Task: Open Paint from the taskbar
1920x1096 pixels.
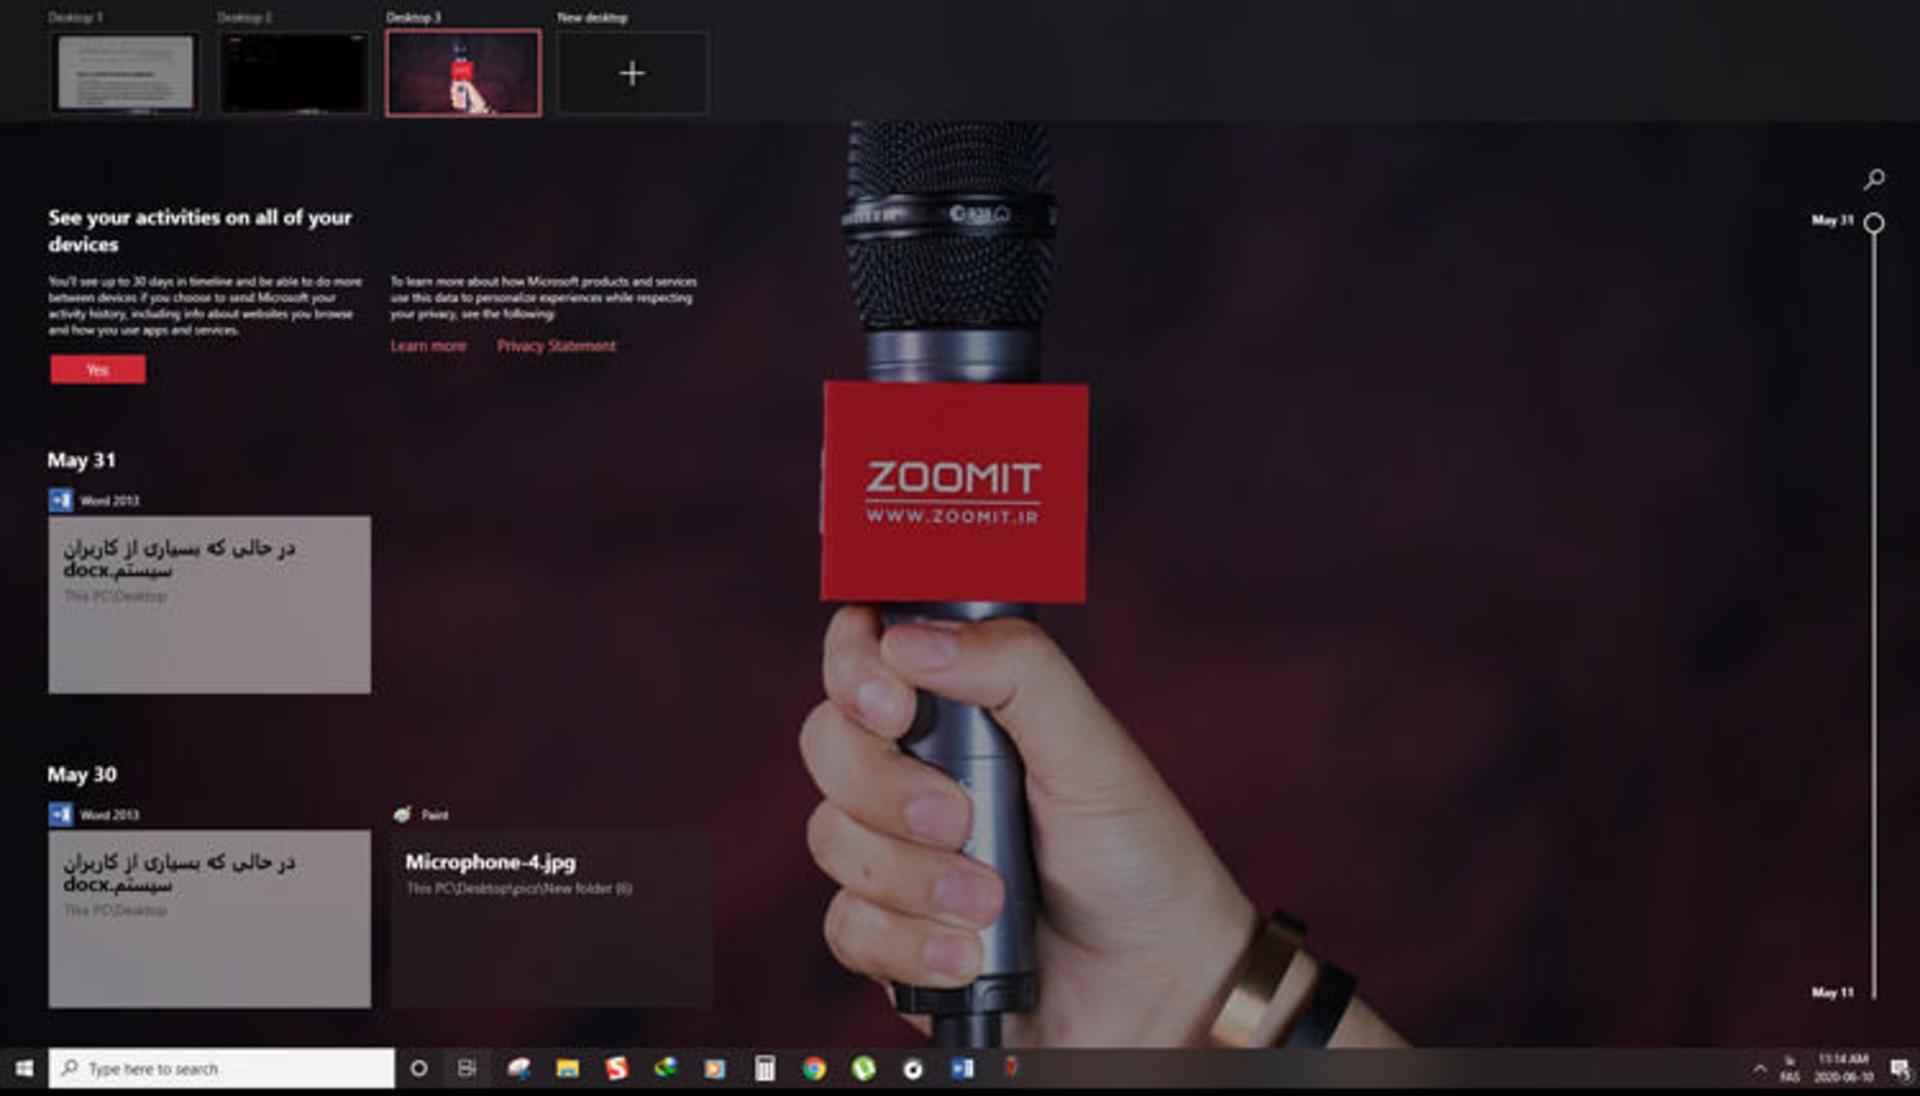Action: point(518,1069)
